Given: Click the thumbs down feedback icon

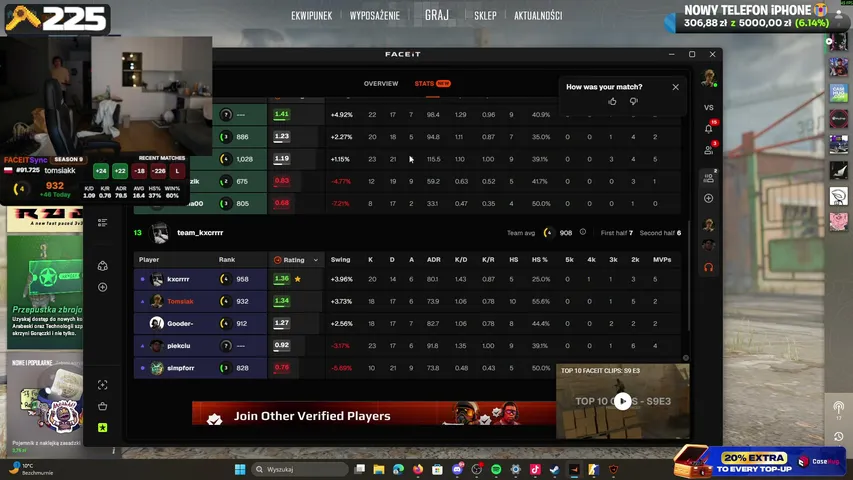Looking at the screenshot, I should click(634, 101).
